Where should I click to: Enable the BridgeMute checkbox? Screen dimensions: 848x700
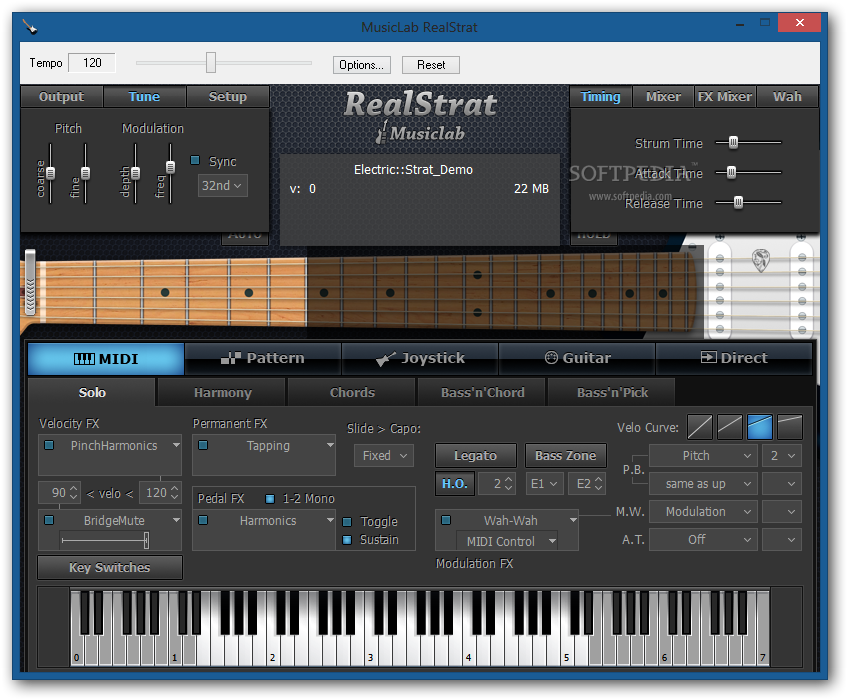pos(49,520)
